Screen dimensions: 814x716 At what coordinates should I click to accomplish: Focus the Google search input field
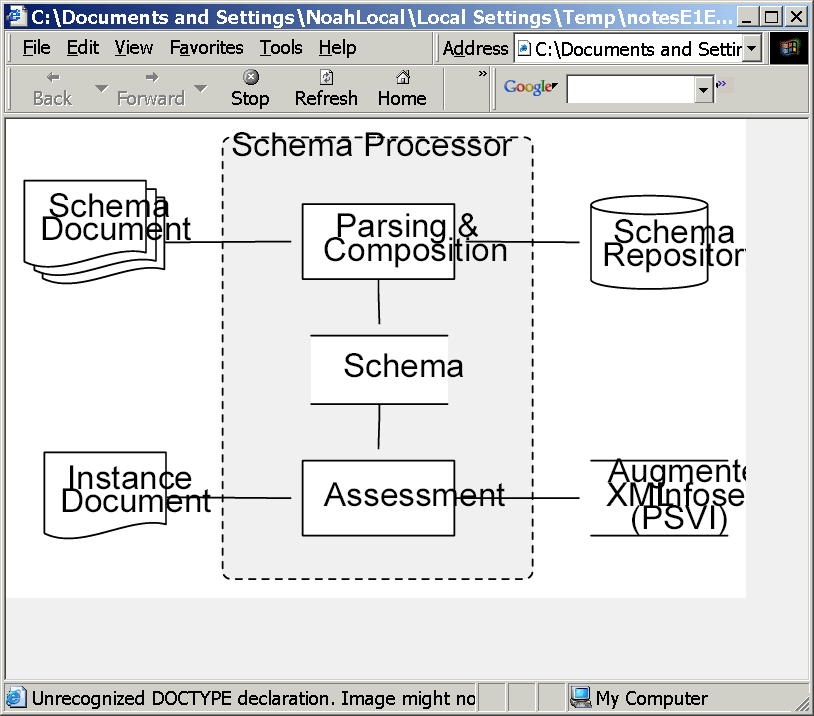[630, 90]
